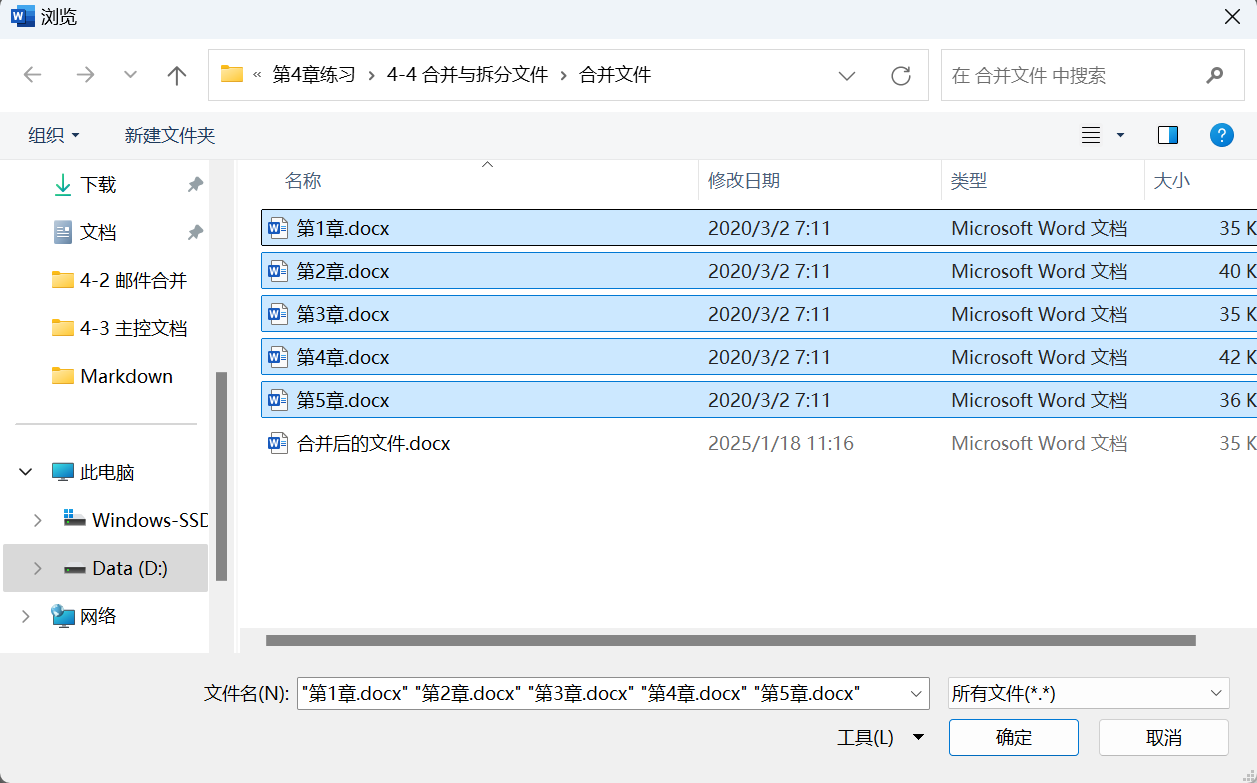Image resolution: width=1257 pixels, height=783 pixels.
Task: Go forward with the forward arrow
Action: (x=85, y=75)
